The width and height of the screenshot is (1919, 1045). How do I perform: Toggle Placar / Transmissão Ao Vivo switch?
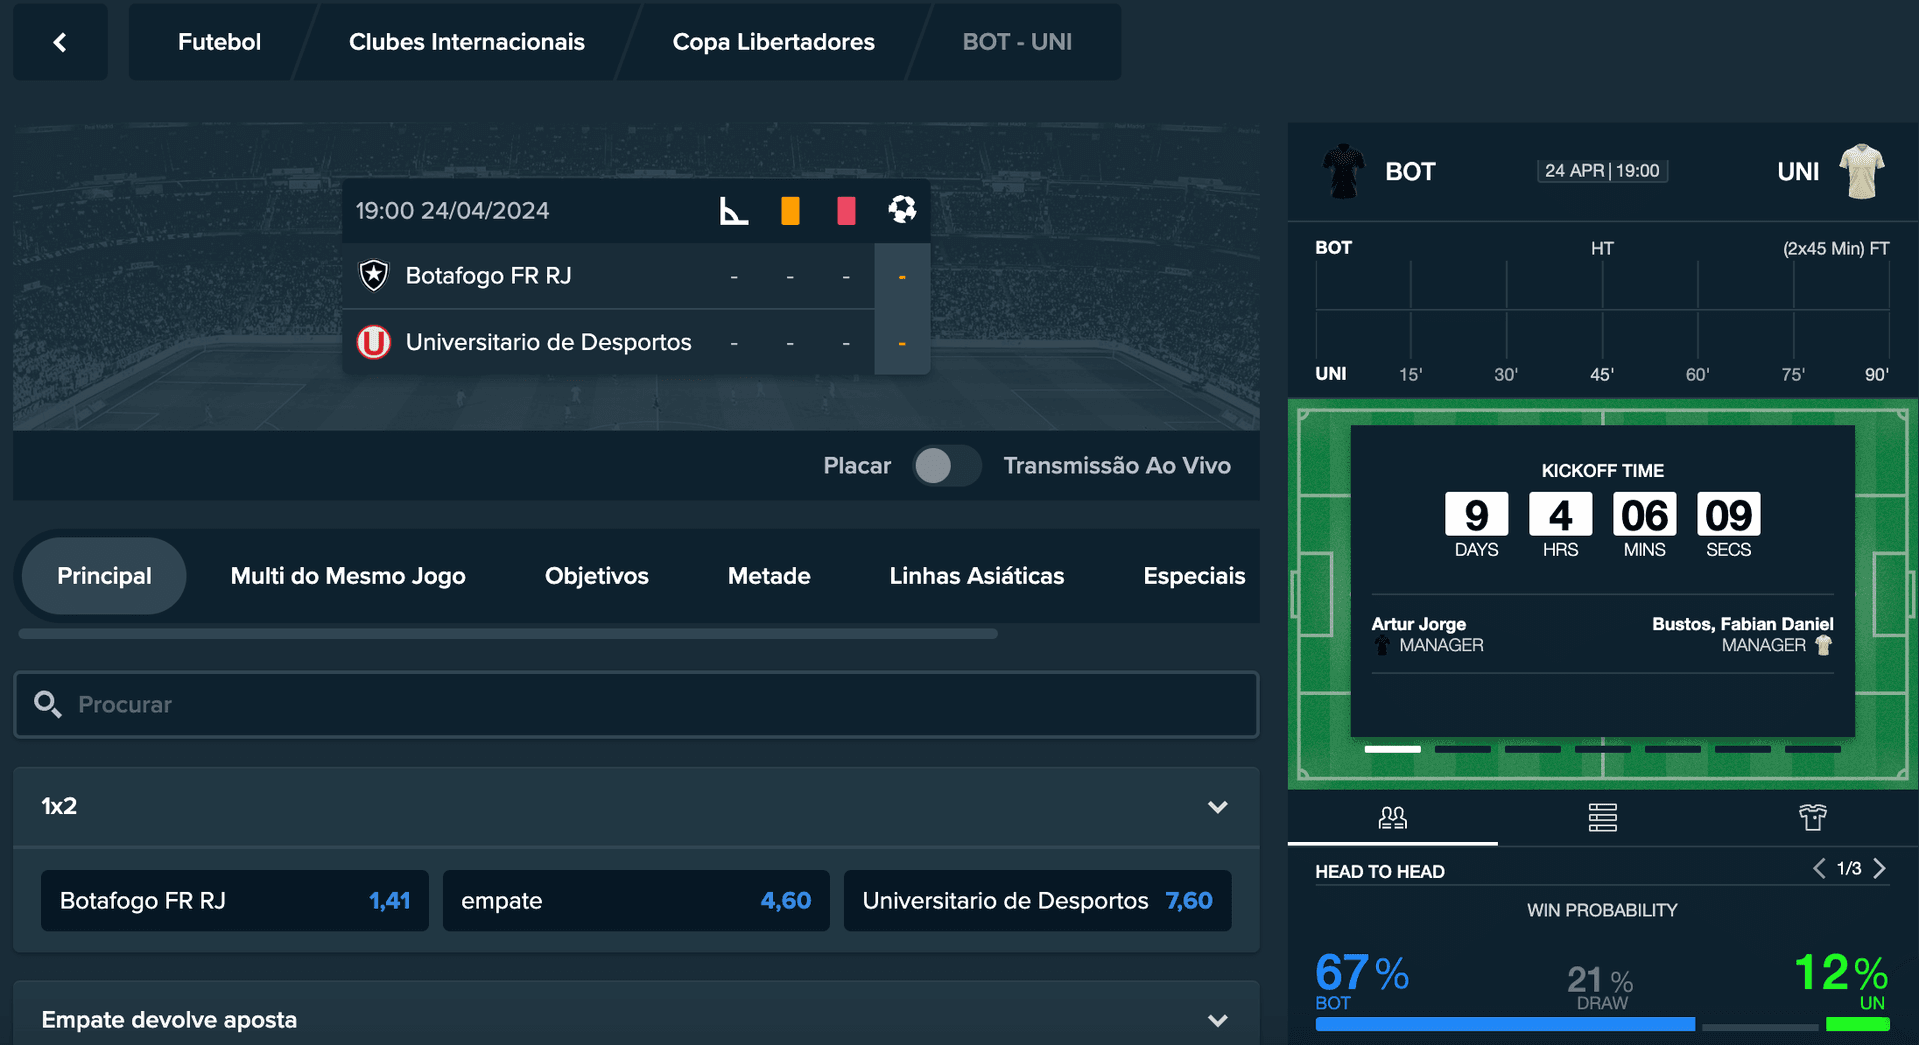[946, 466]
